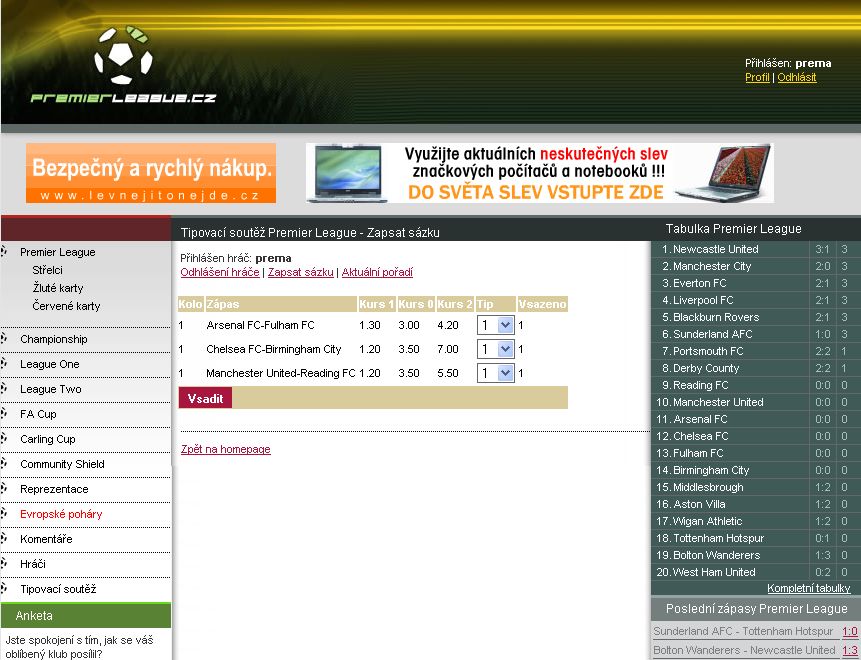Click Wigan Athletic in league table
Viewport: 861px width, 660px height.
(x=707, y=522)
